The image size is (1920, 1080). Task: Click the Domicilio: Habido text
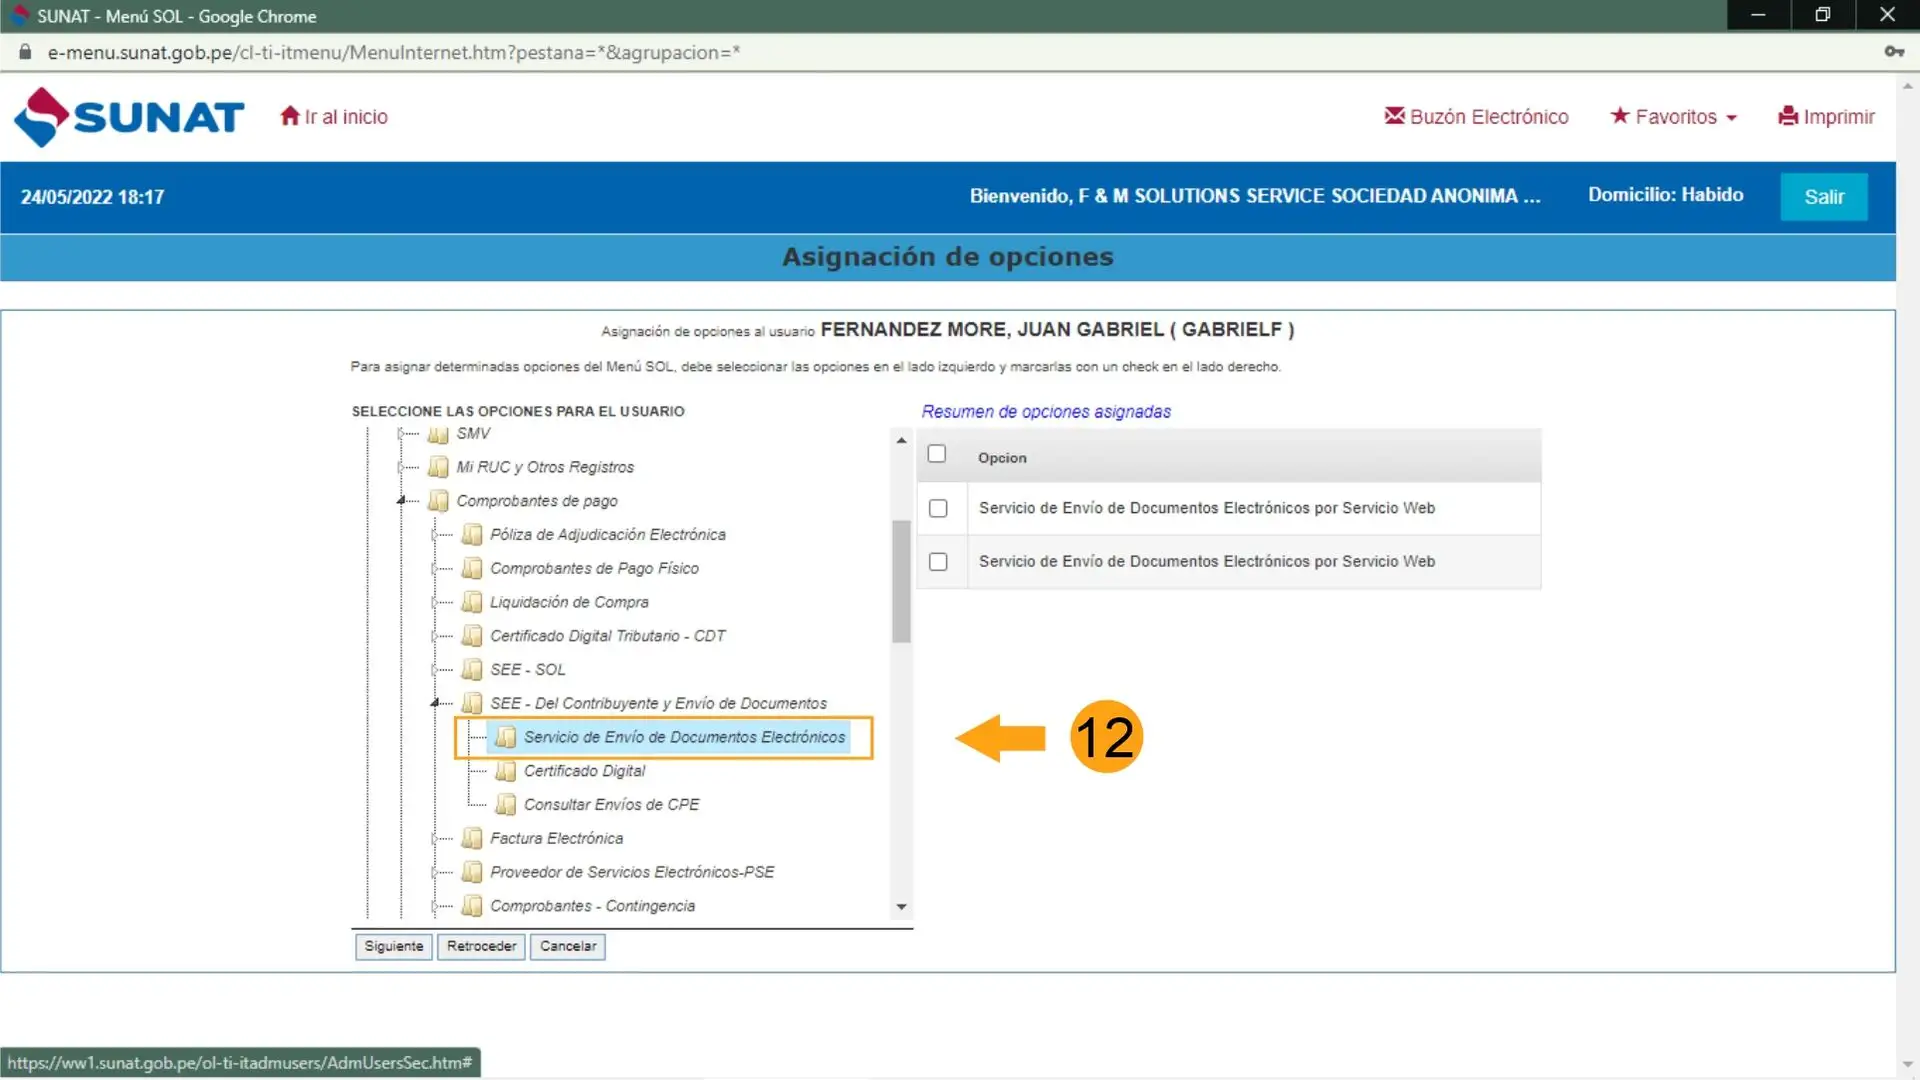(1665, 195)
